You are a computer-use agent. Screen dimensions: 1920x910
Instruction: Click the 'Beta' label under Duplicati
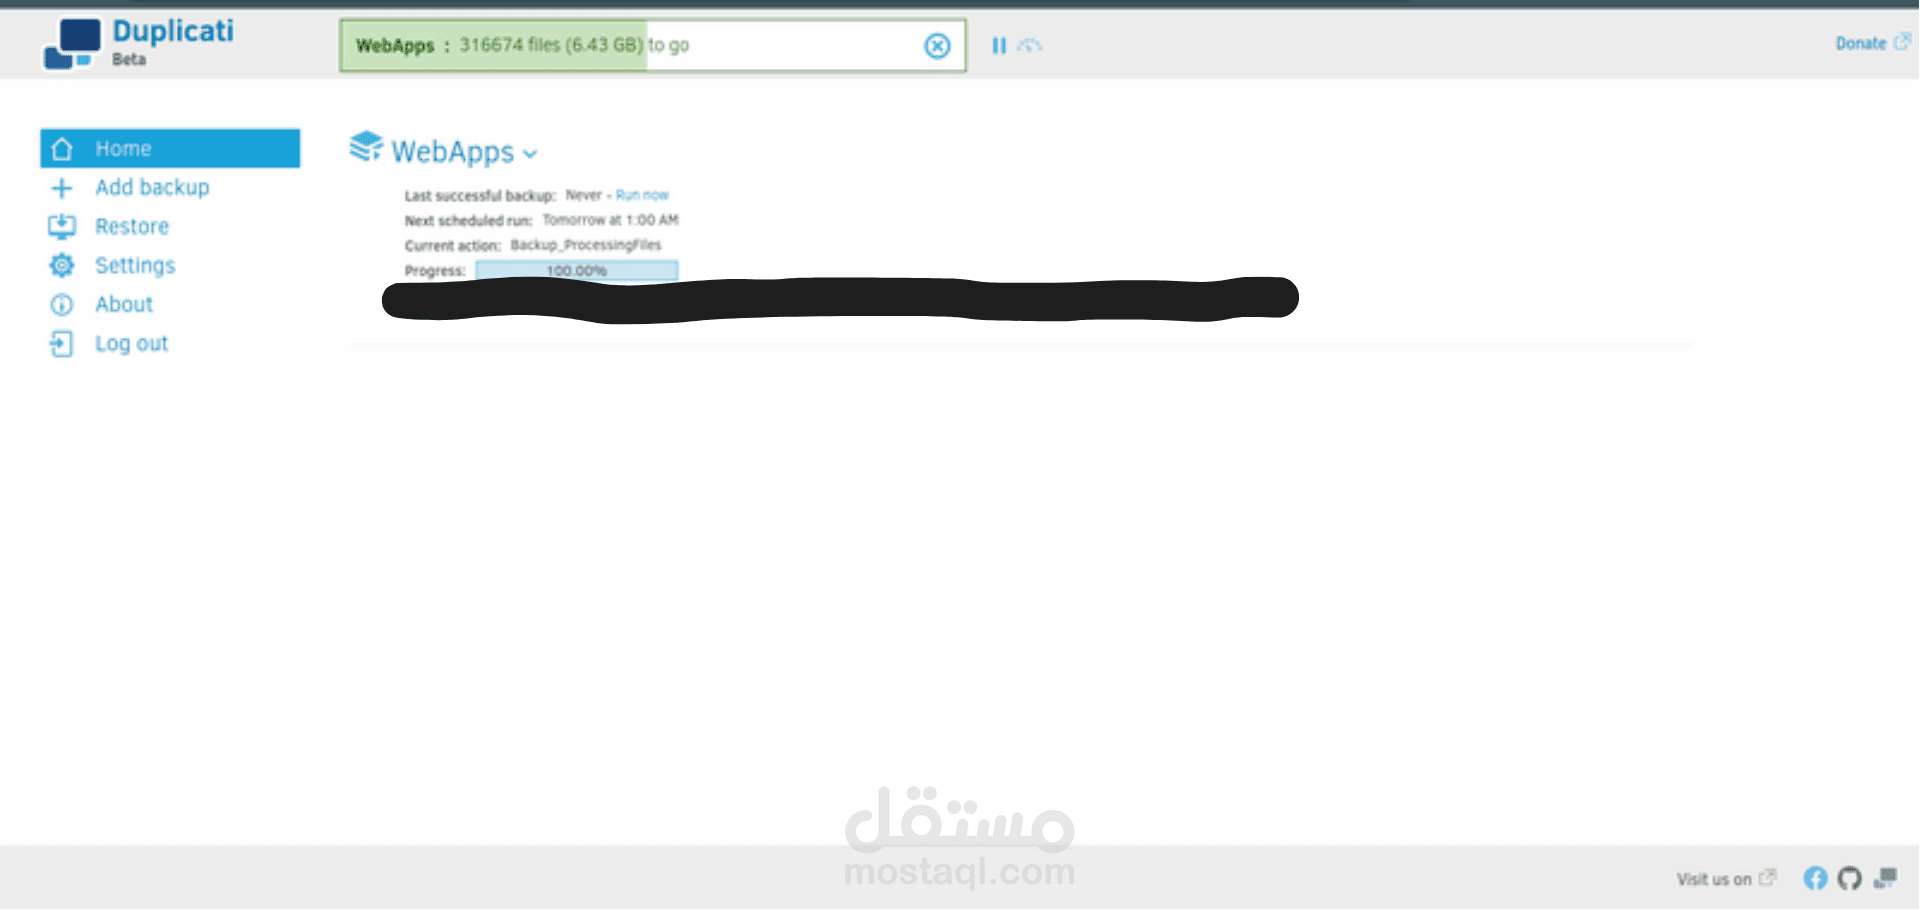click(x=129, y=59)
